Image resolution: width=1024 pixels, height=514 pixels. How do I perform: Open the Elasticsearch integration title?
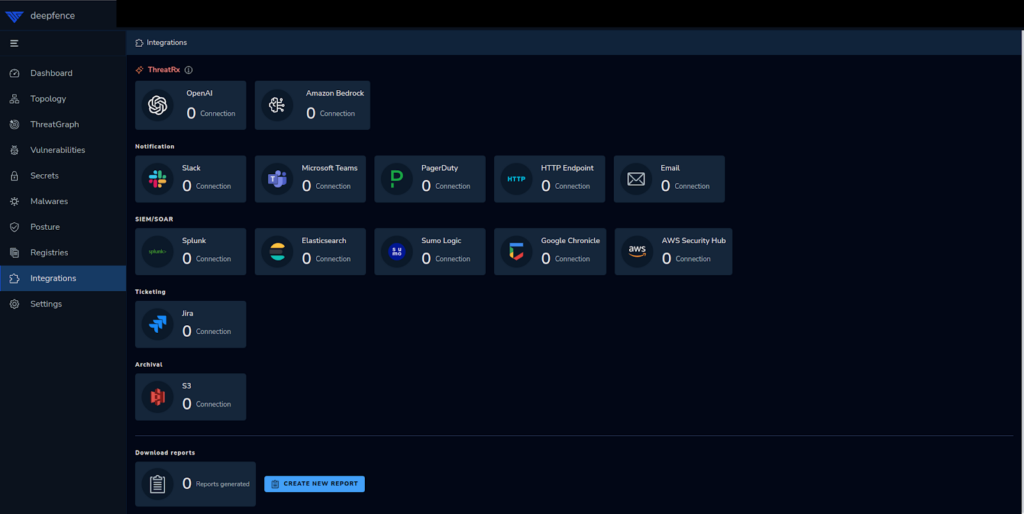click(x=324, y=240)
